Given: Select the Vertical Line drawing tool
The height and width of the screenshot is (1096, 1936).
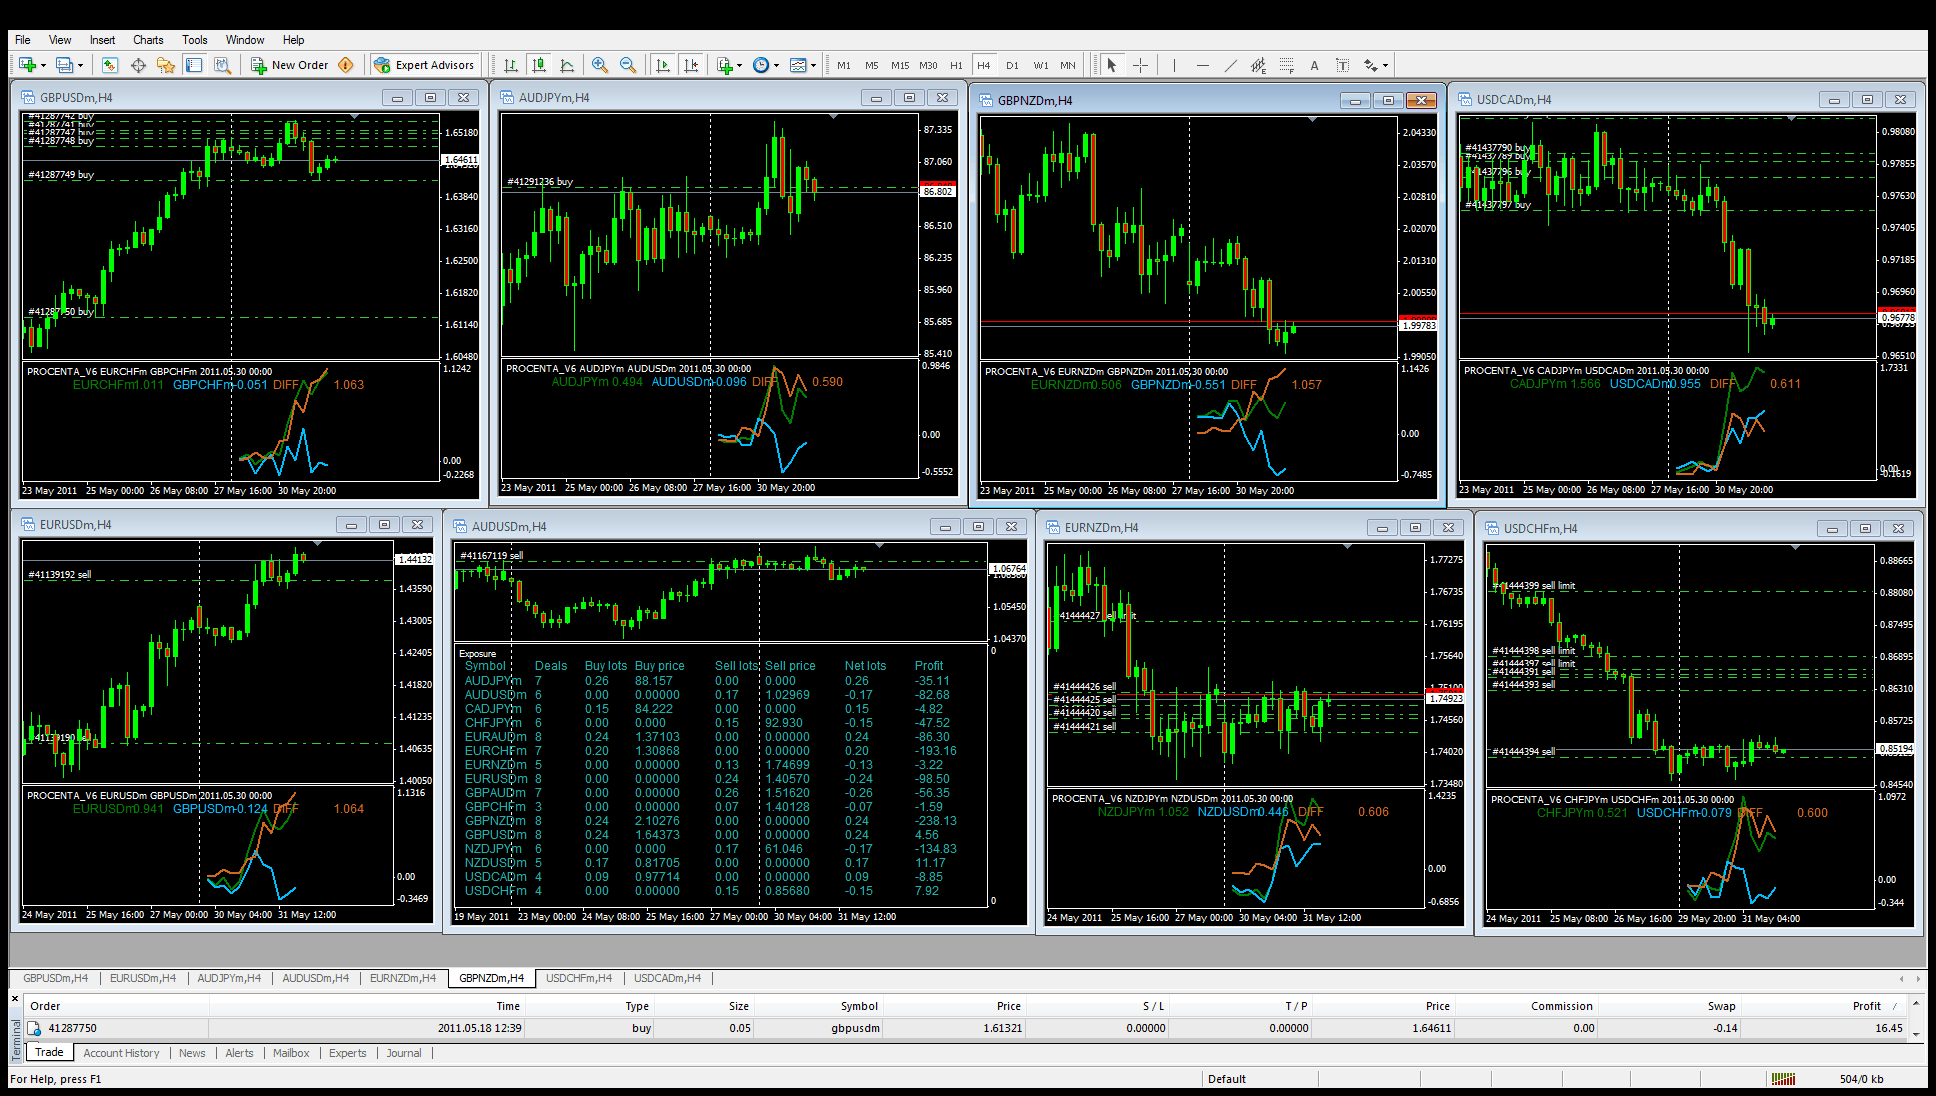Looking at the screenshot, I should click(x=1174, y=65).
